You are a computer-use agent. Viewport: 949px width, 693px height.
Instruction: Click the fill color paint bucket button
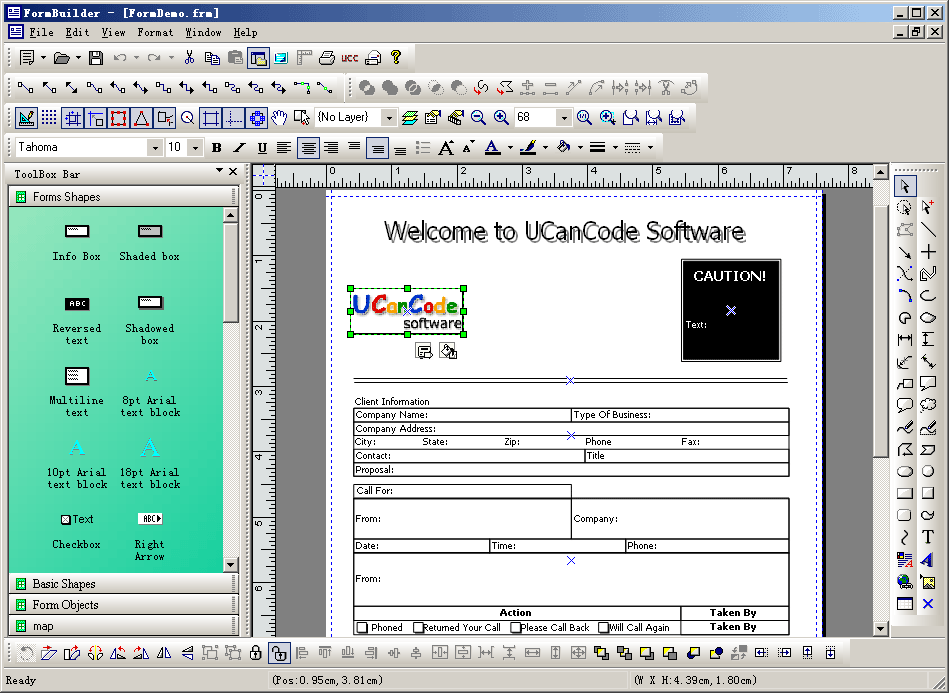563,147
